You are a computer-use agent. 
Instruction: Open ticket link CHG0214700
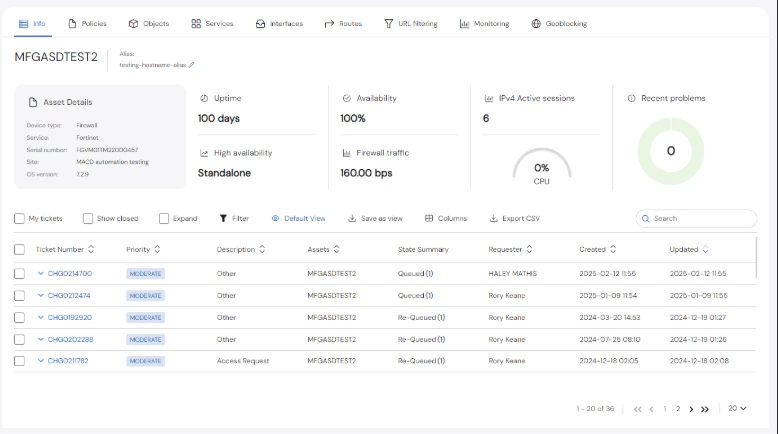coord(69,273)
